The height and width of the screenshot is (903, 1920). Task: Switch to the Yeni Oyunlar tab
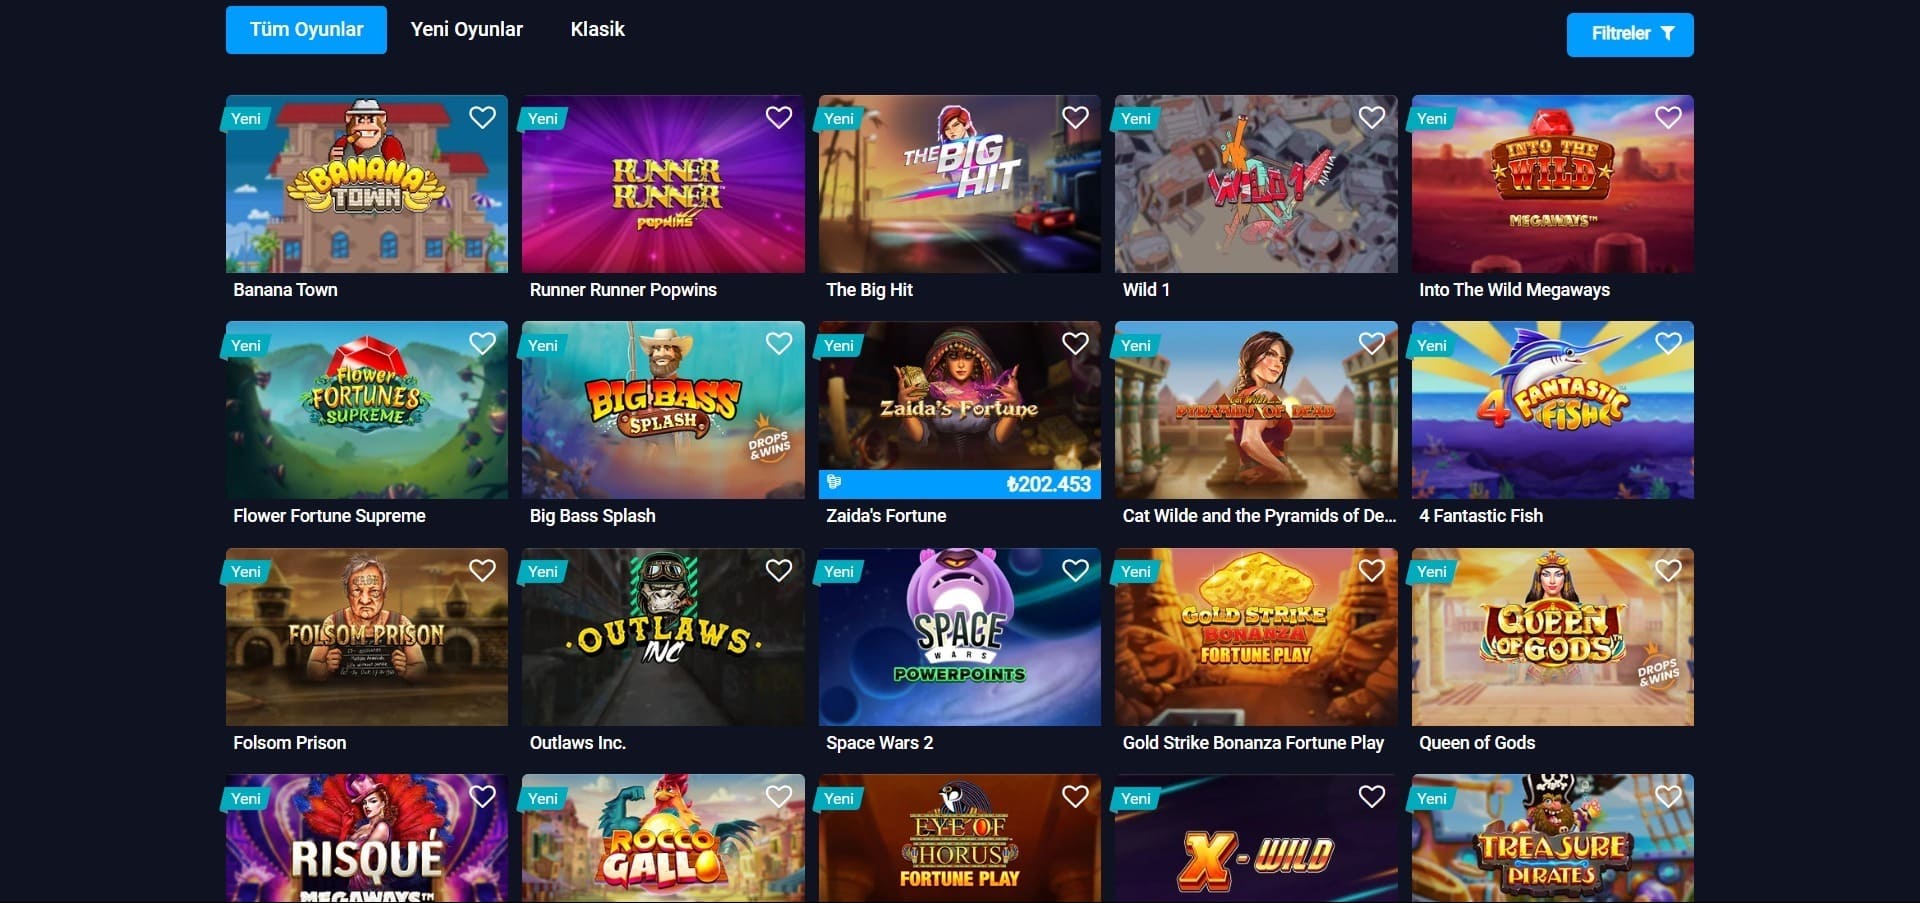467,30
